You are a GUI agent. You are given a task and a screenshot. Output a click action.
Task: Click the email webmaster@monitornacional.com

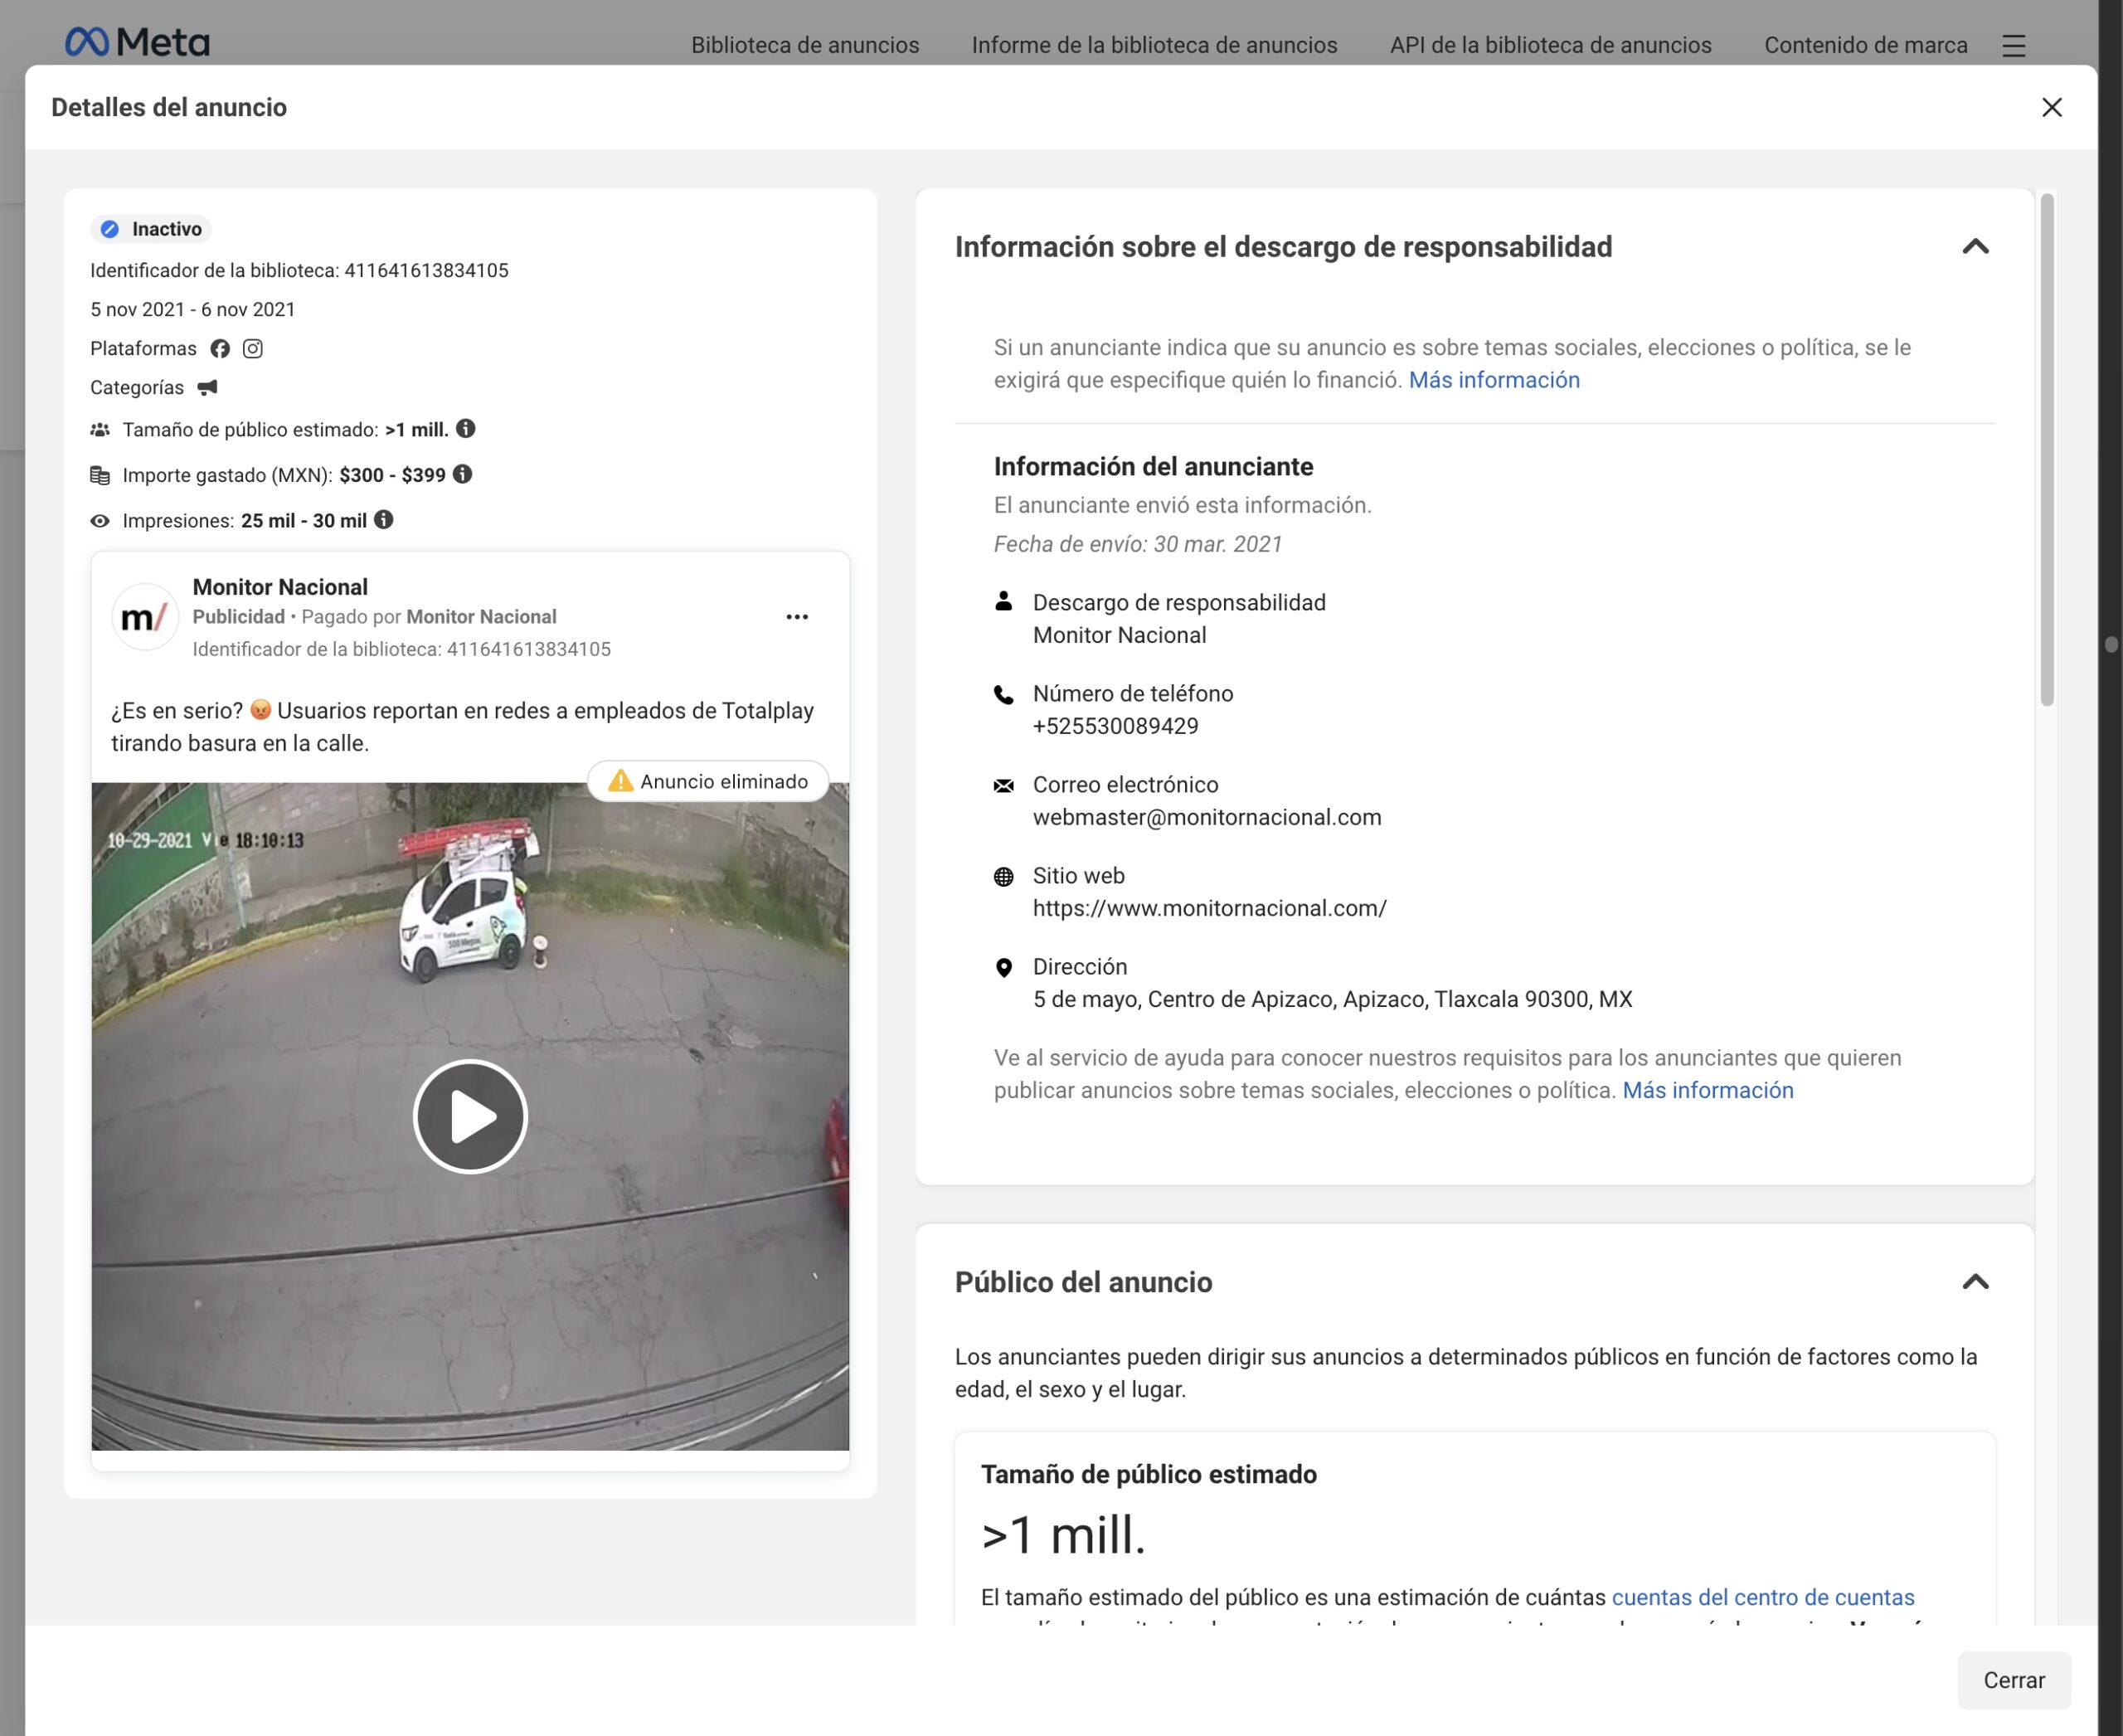click(x=1207, y=817)
